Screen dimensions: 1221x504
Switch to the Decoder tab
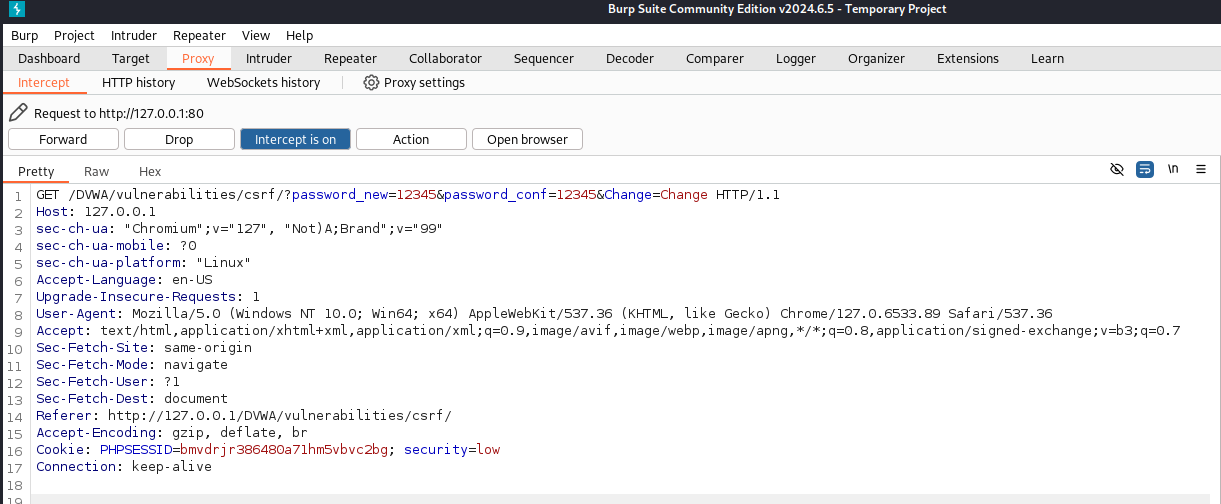coord(630,58)
